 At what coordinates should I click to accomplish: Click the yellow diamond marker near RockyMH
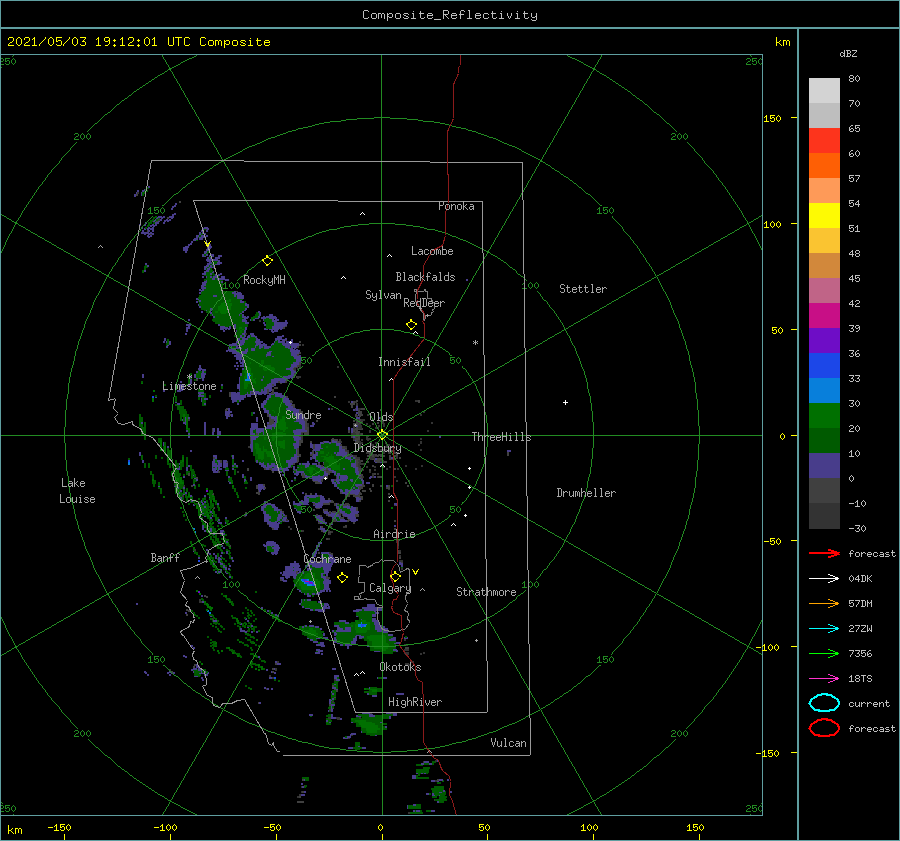click(x=267, y=261)
